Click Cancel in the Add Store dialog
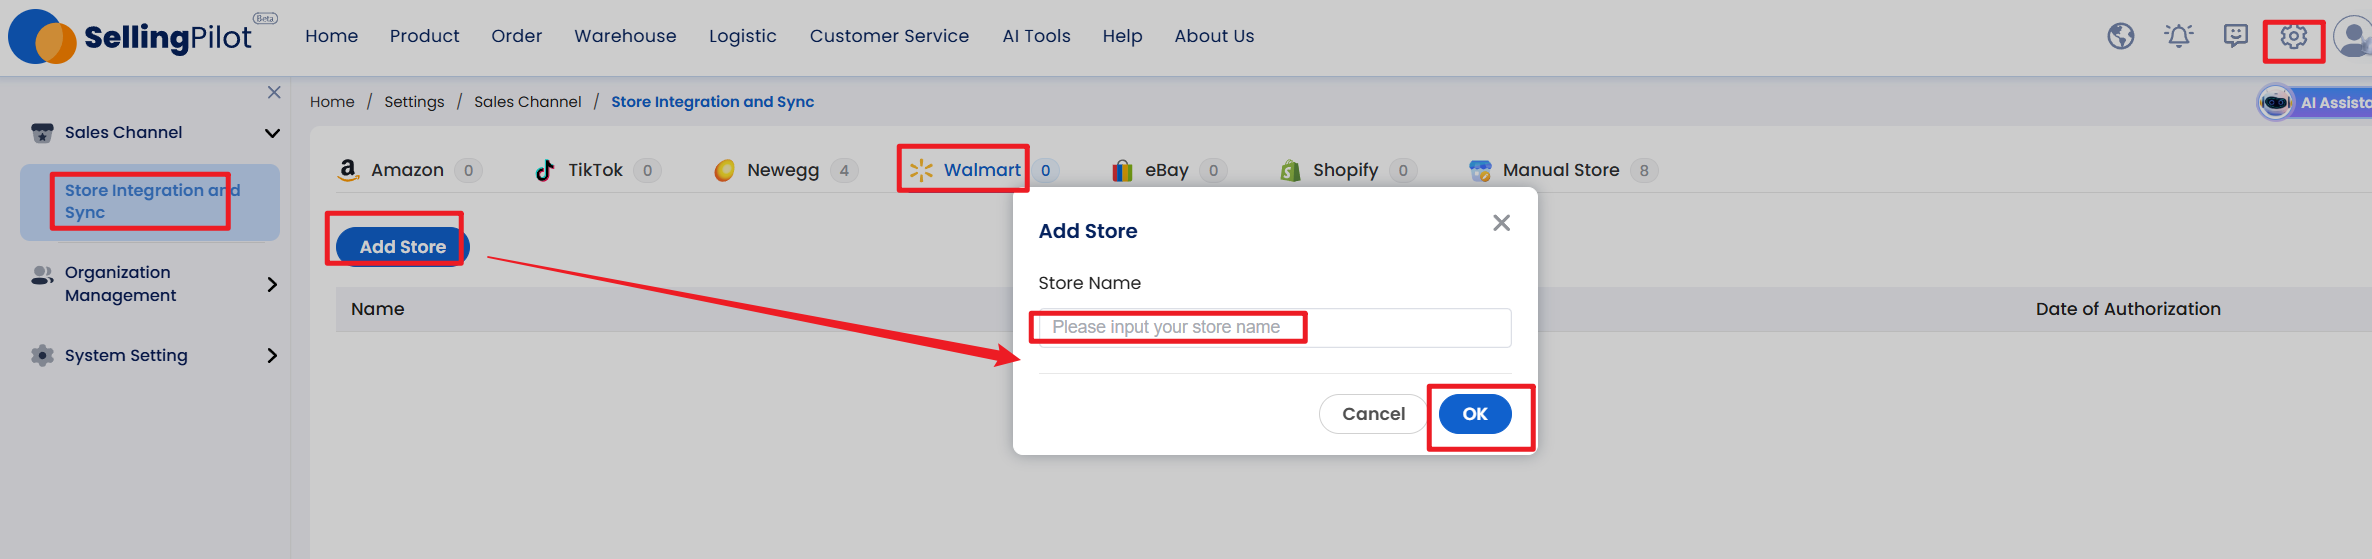 pyautogui.click(x=1373, y=414)
